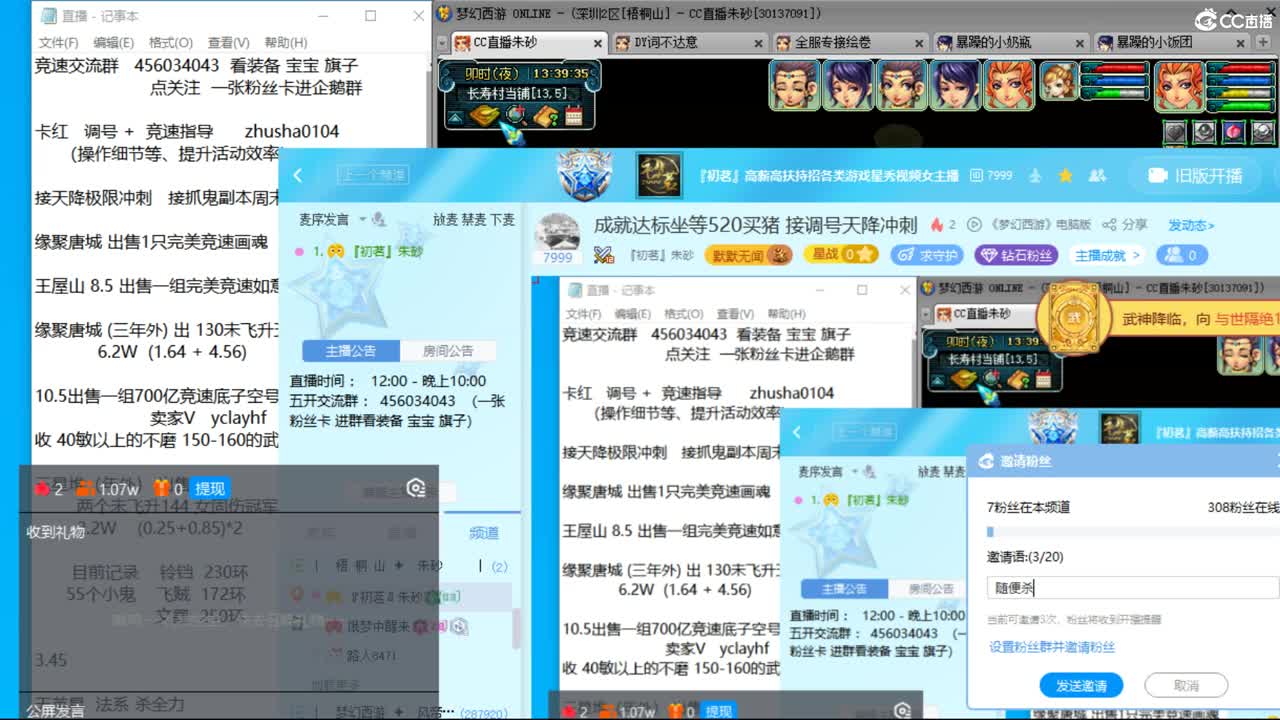Open the 发动态 link
The image size is (1280, 720).
[1191, 225]
